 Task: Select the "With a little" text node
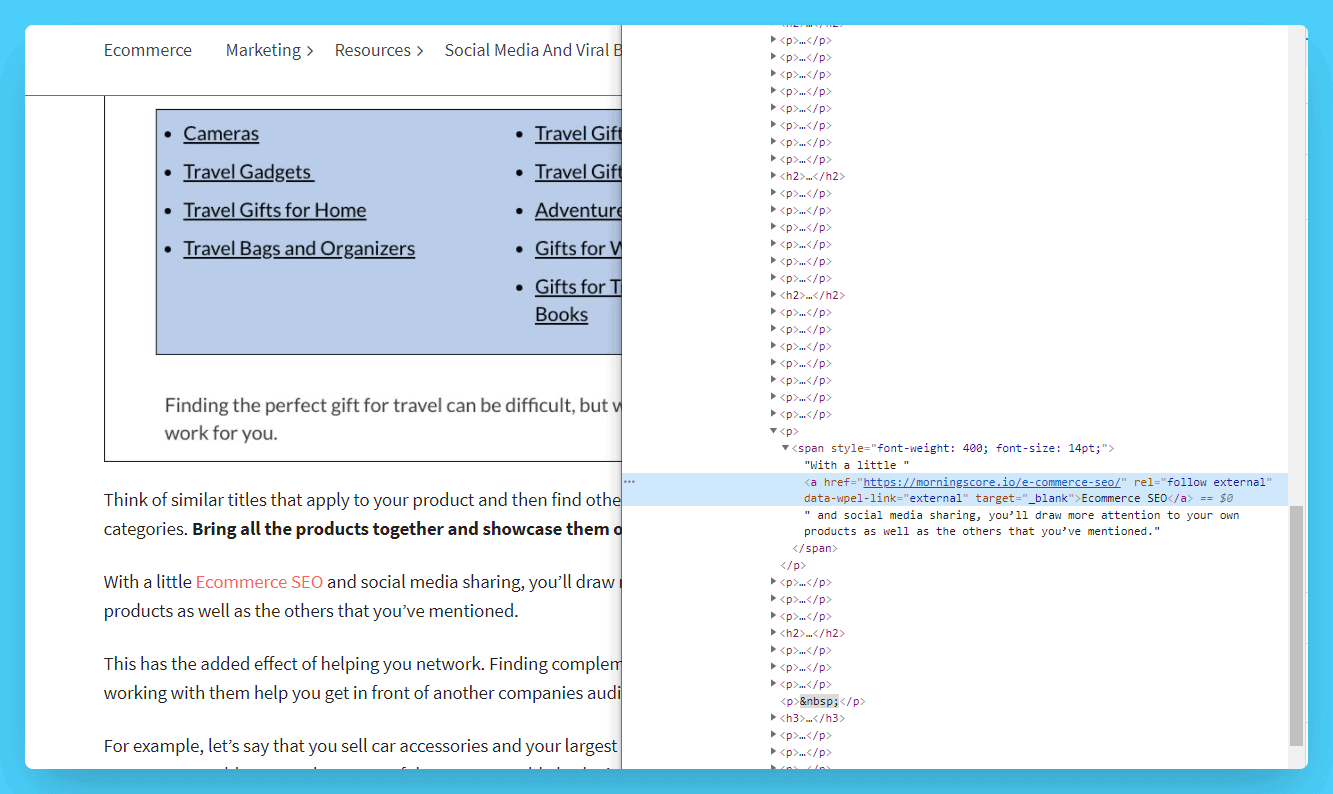[x=856, y=465]
